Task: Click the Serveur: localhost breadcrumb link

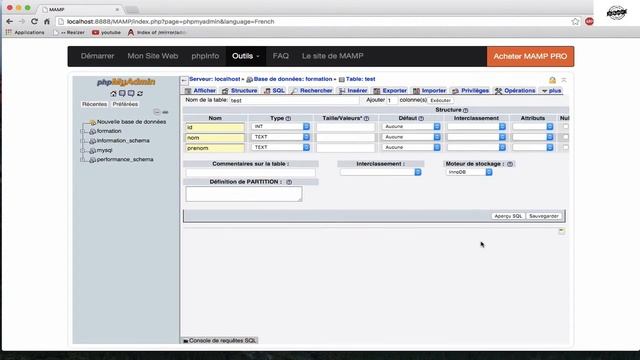Action: coord(215,79)
